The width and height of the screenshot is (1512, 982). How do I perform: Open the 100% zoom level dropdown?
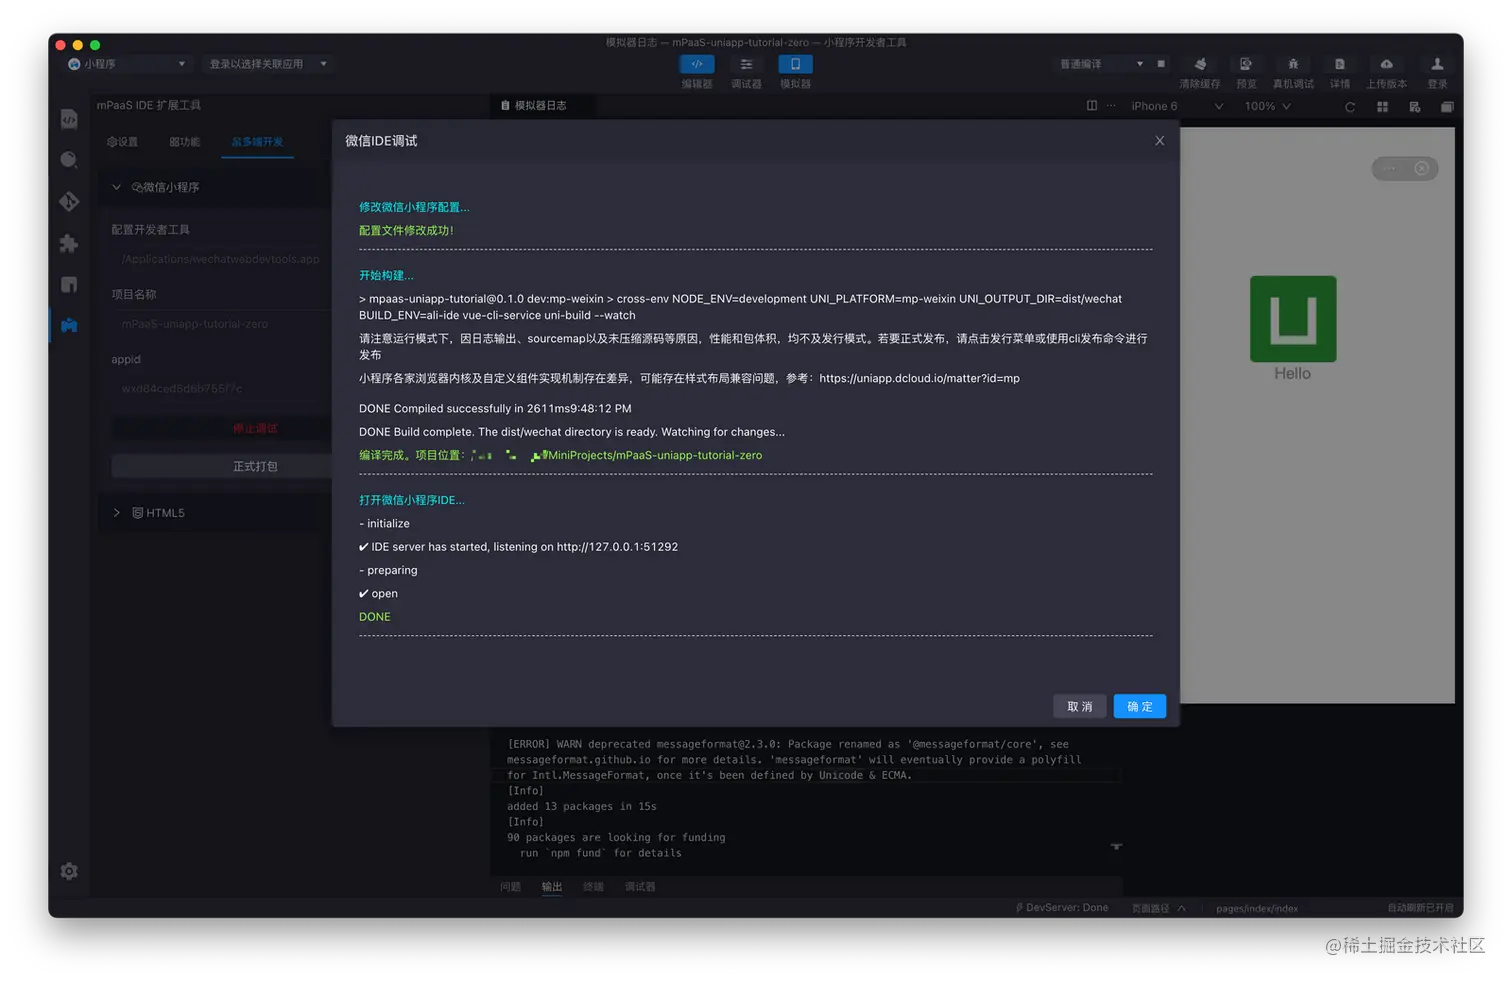click(x=1267, y=106)
